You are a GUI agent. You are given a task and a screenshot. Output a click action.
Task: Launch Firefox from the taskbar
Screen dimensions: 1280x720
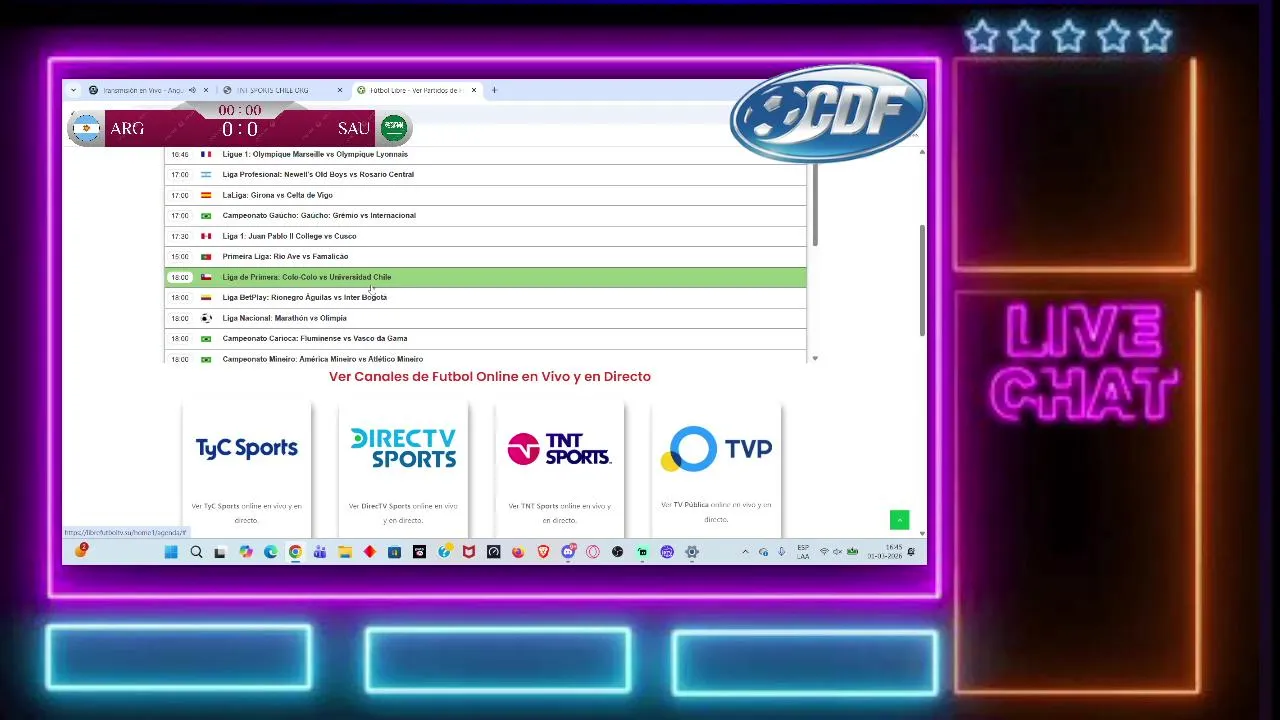point(518,552)
